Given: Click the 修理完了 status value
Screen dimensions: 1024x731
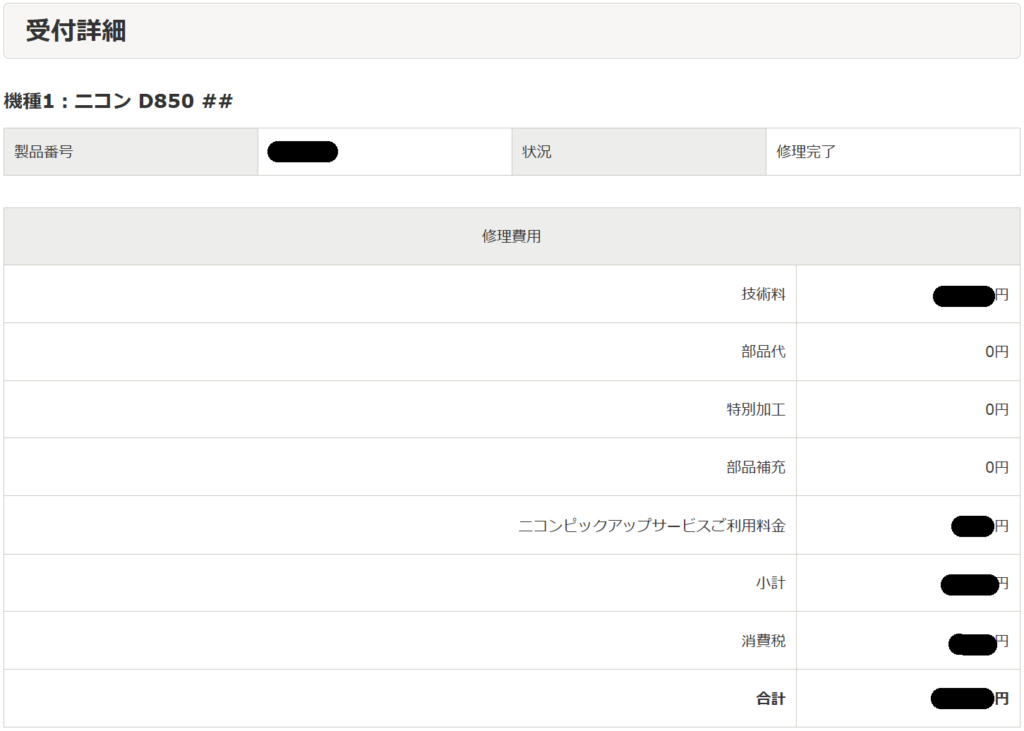Looking at the screenshot, I should coord(806,152).
